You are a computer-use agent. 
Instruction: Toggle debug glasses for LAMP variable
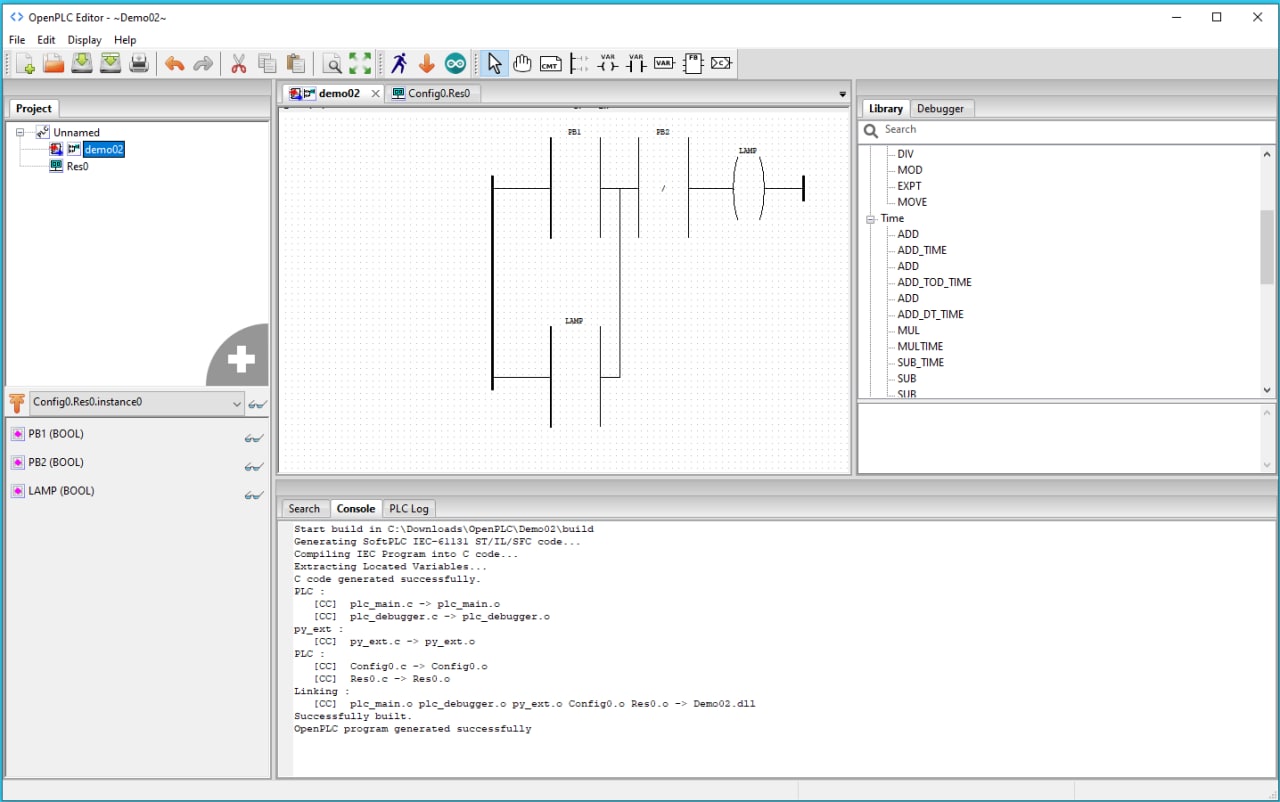click(x=254, y=495)
